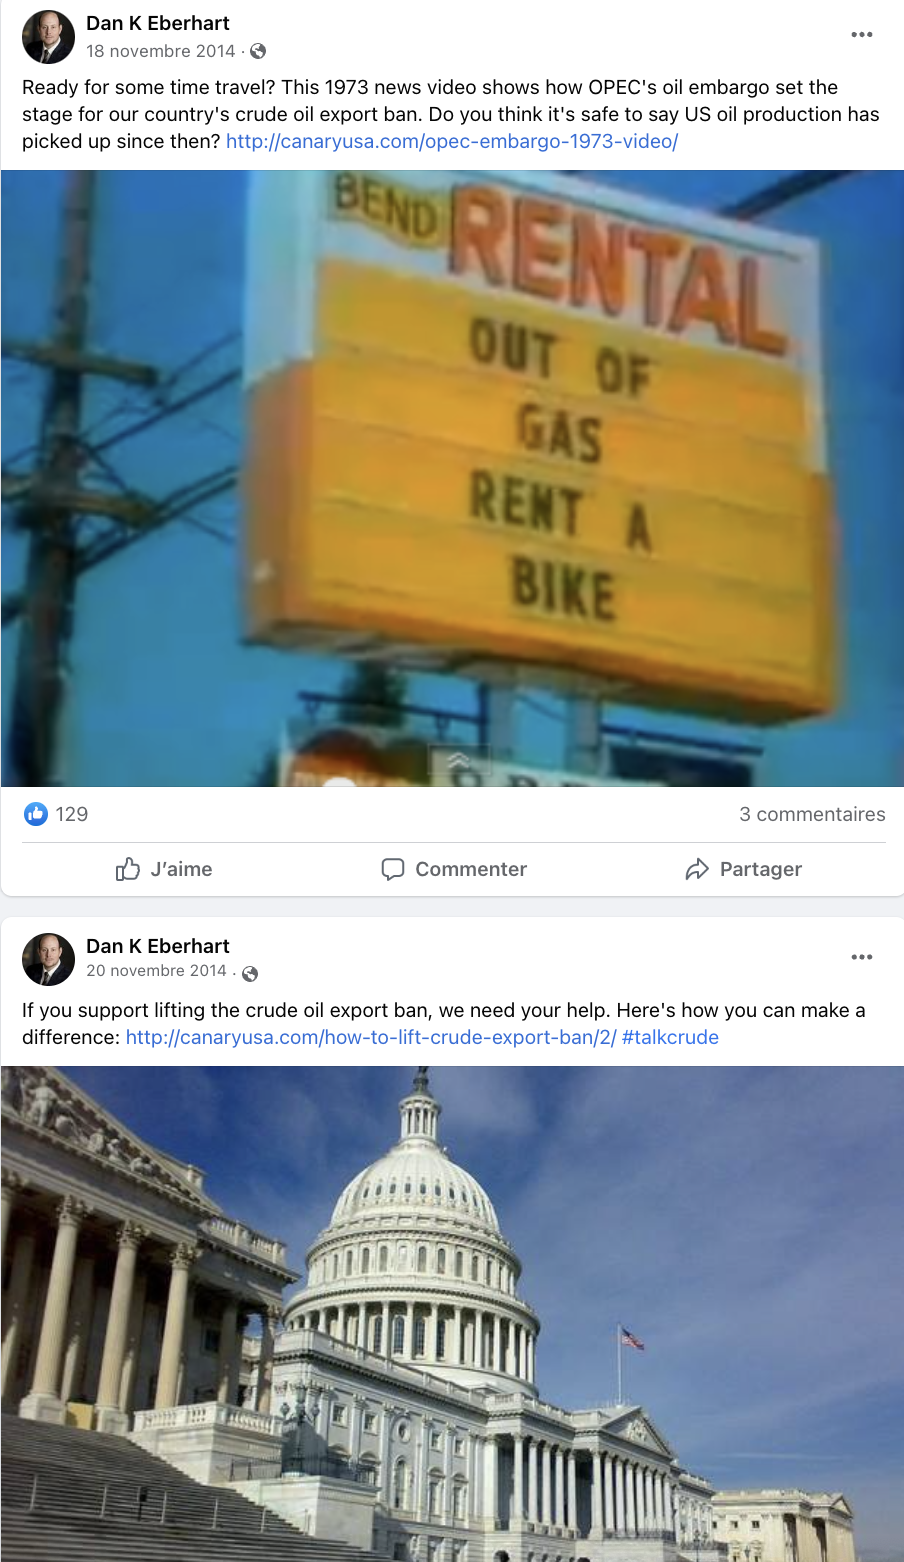
Task: Click Dan K Eberhart's avatar on the second post
Action: coord(48,960)
